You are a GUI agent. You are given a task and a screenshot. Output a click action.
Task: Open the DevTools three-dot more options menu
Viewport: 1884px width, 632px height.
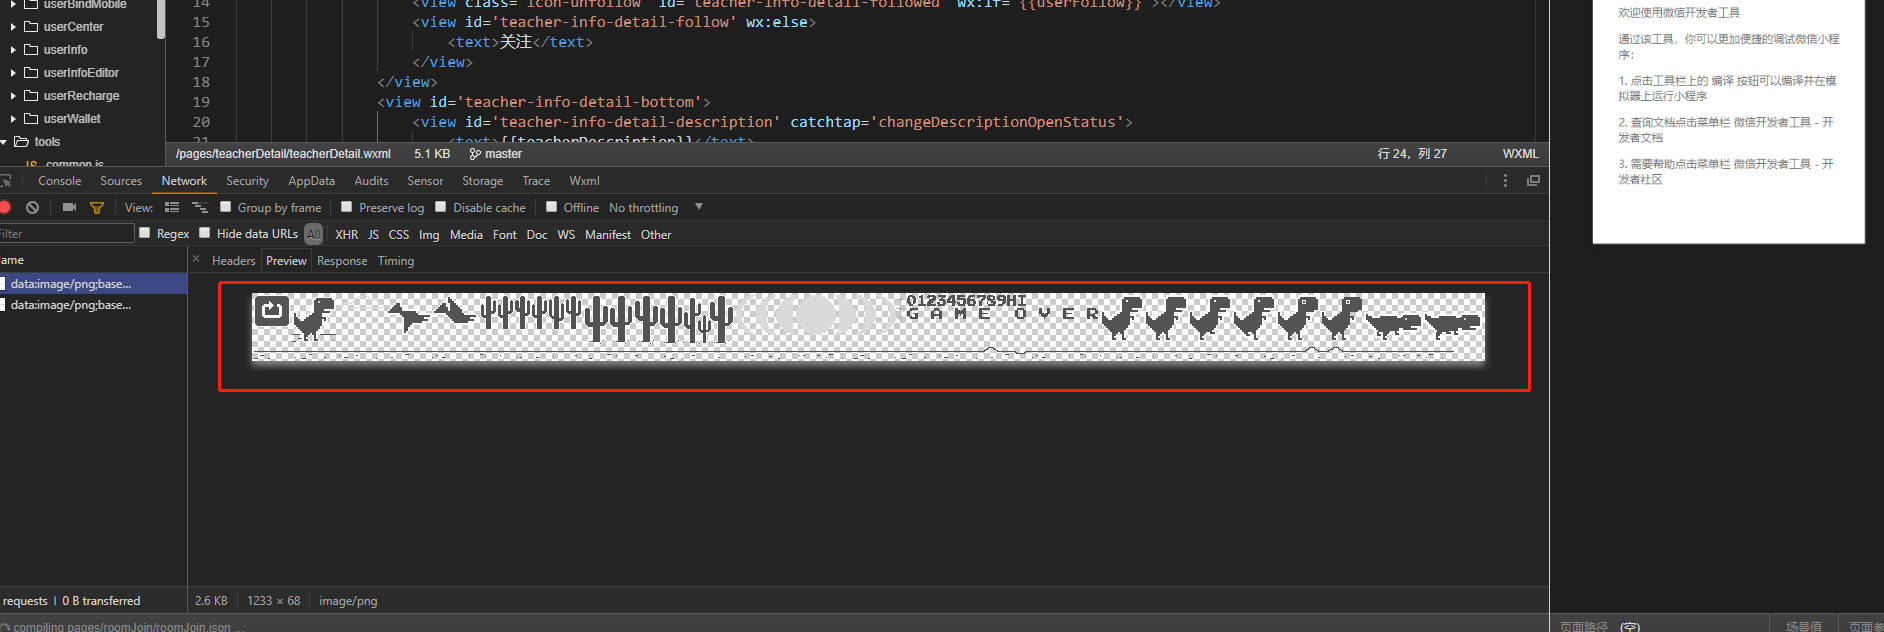(x=1505, y=181)
